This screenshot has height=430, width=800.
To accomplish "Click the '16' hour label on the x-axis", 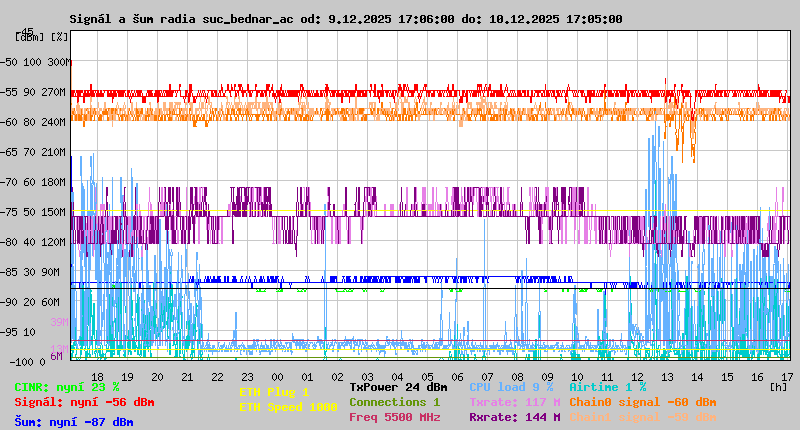I will (x=757, y=377).
